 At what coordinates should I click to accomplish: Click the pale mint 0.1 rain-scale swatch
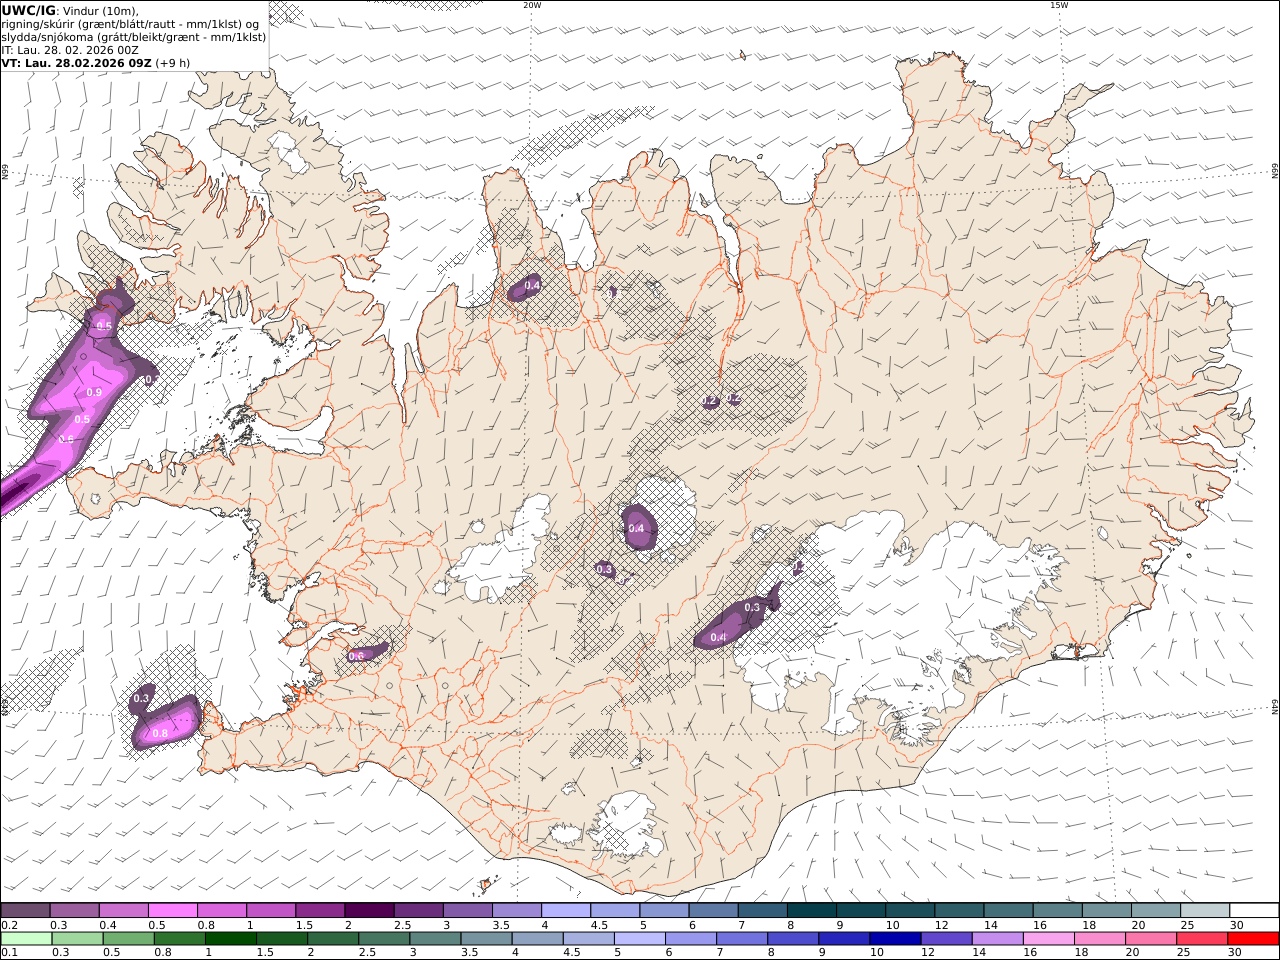[x=26, y=939]
